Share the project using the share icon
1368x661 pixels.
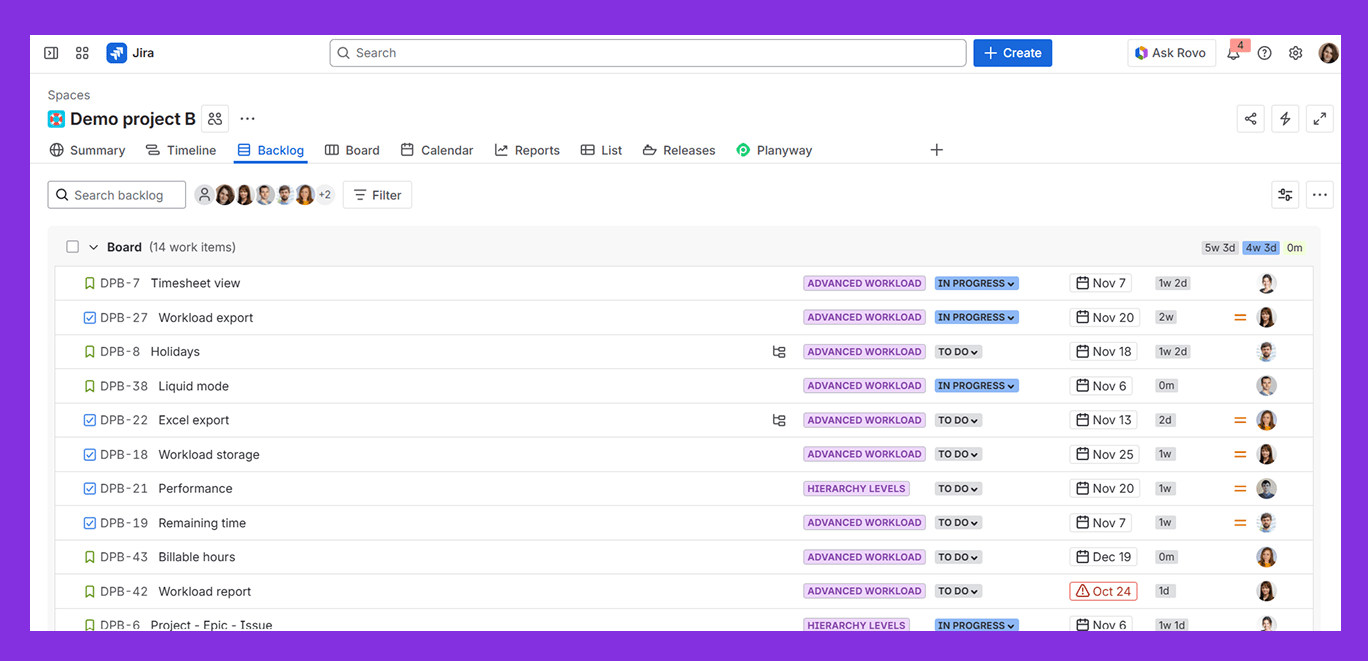pyautogui.click(x=1250, y=118)
